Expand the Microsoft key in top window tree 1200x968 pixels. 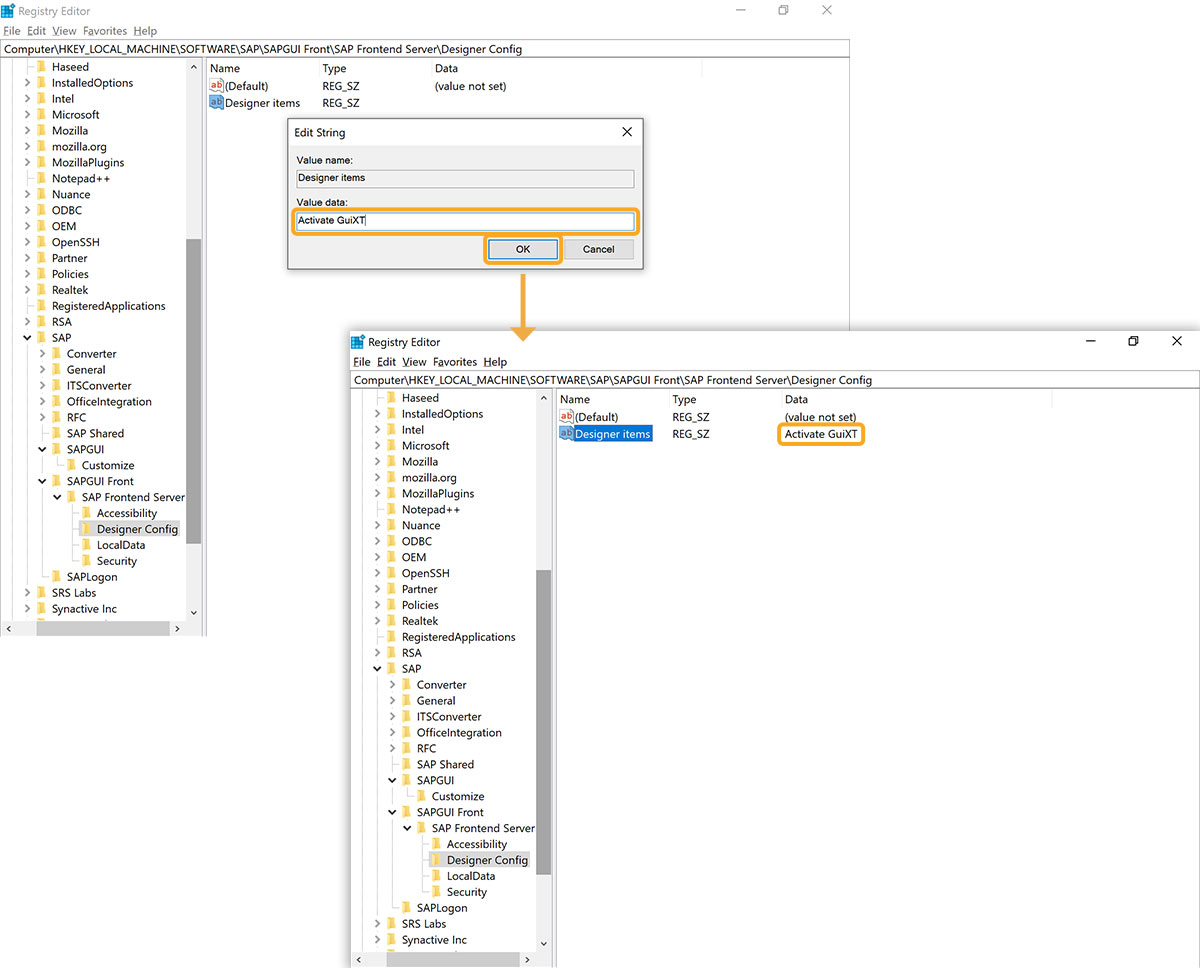tap(27, 115)
